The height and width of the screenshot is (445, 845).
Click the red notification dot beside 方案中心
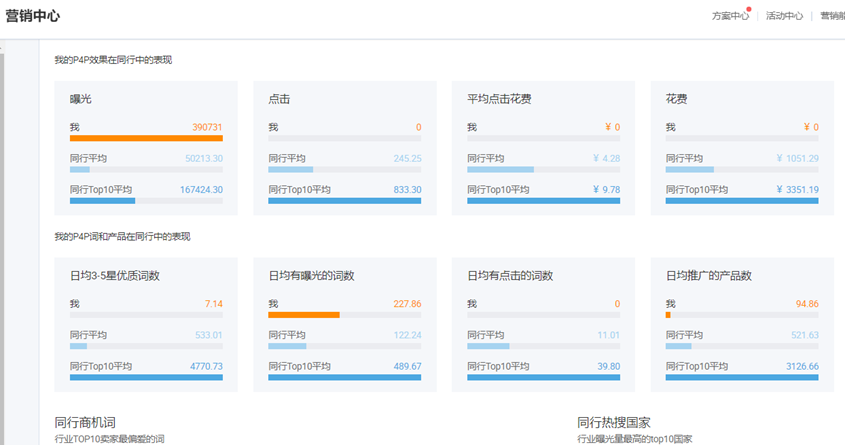(x=748, y=10)
